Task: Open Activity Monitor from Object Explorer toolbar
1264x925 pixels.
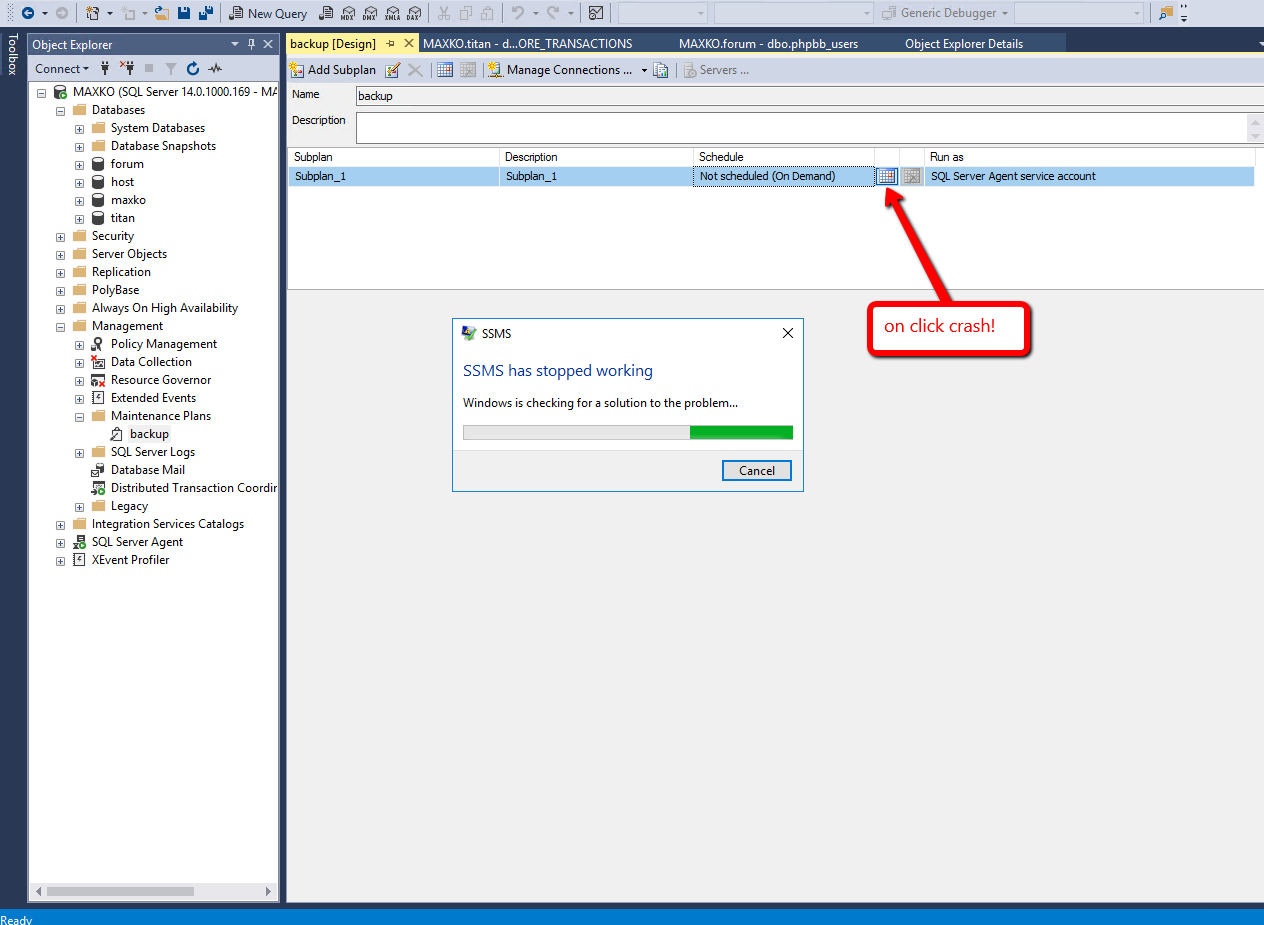Action: (x=214, y=68)
